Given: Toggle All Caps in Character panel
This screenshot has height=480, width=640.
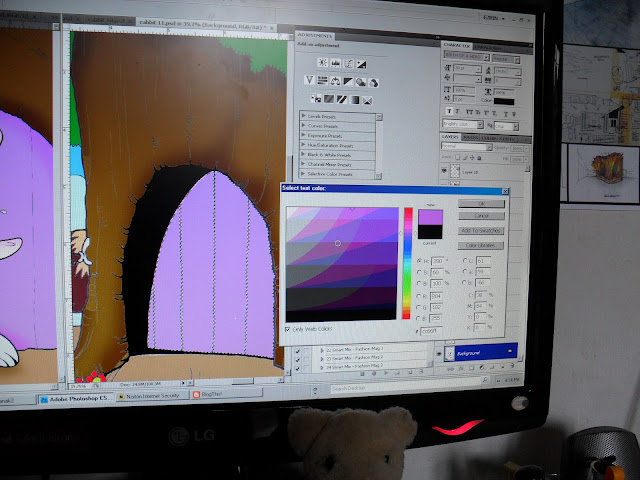Looking at the screenshot, I should pyautogui.click(x=469, y=112).
